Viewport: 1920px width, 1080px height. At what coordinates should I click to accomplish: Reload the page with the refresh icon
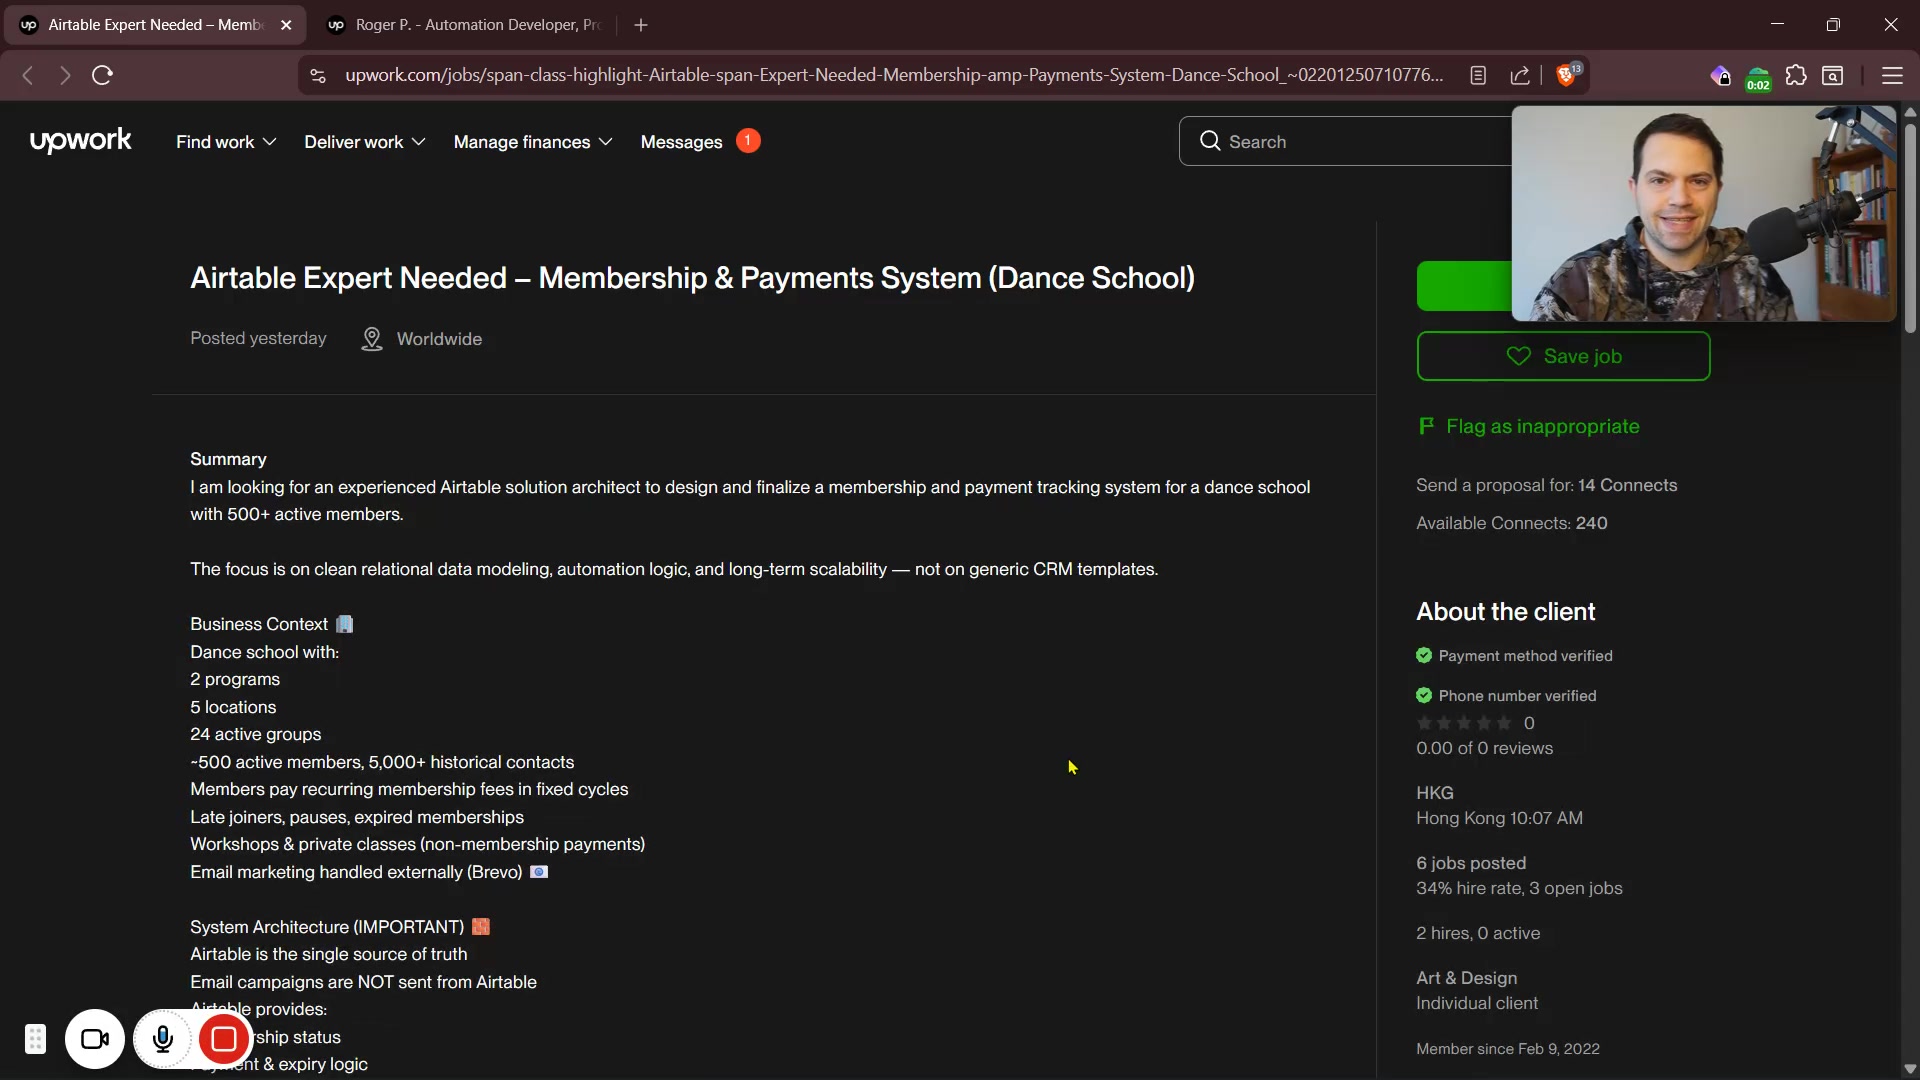[102, 75]
